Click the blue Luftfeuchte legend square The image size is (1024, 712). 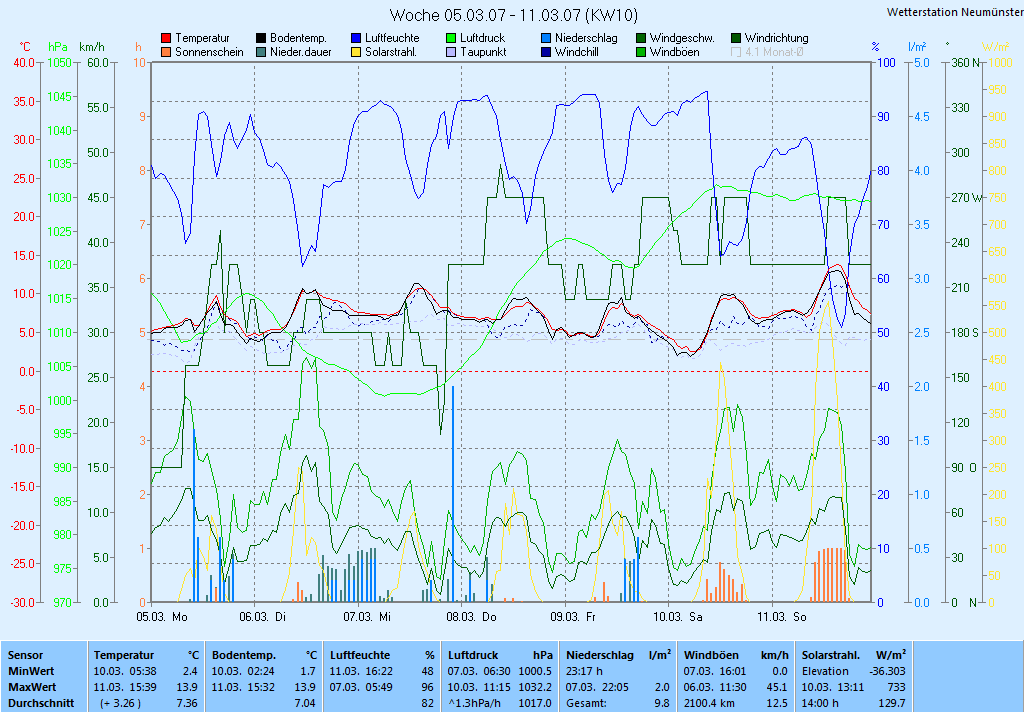[357, 38]
